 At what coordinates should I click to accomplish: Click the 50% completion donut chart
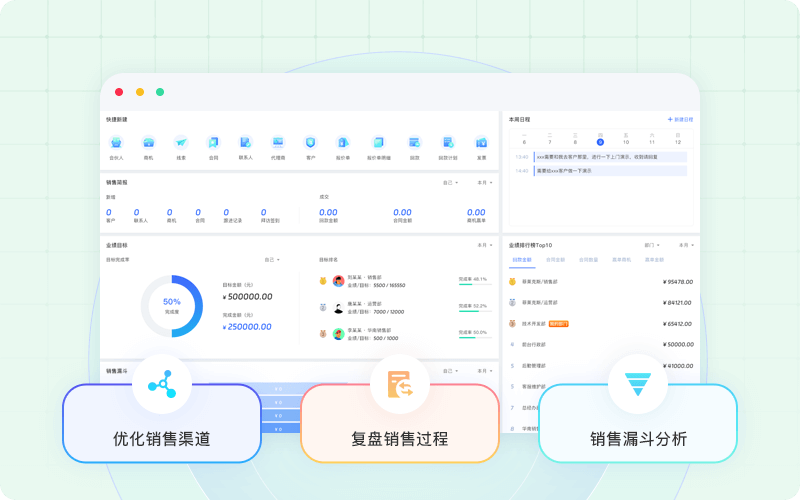pyautogui.click(x=172, y=304)
